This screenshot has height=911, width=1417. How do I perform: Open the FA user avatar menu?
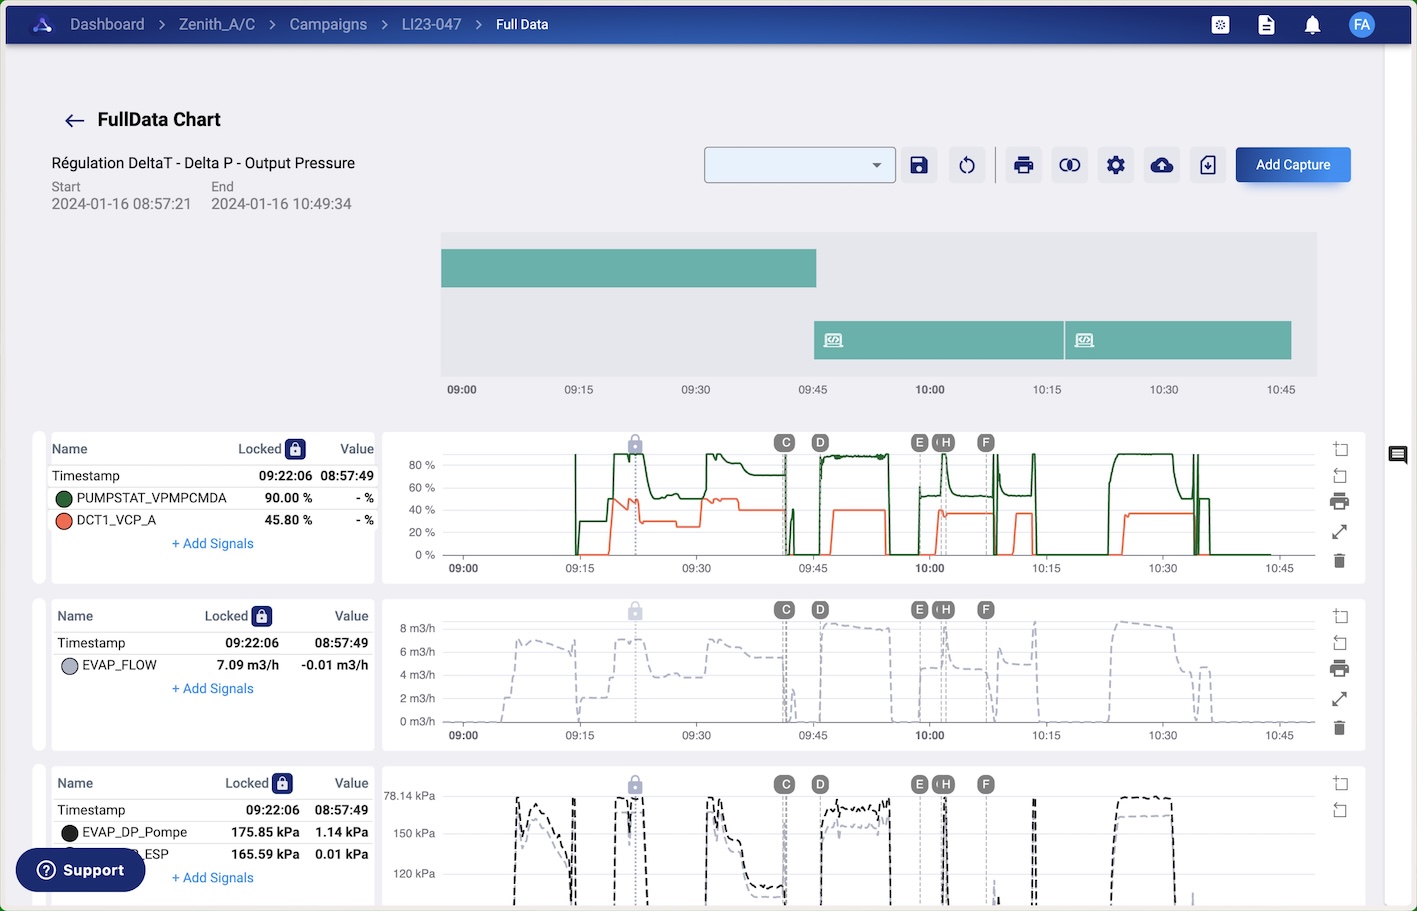click(x=1361, y=25)
